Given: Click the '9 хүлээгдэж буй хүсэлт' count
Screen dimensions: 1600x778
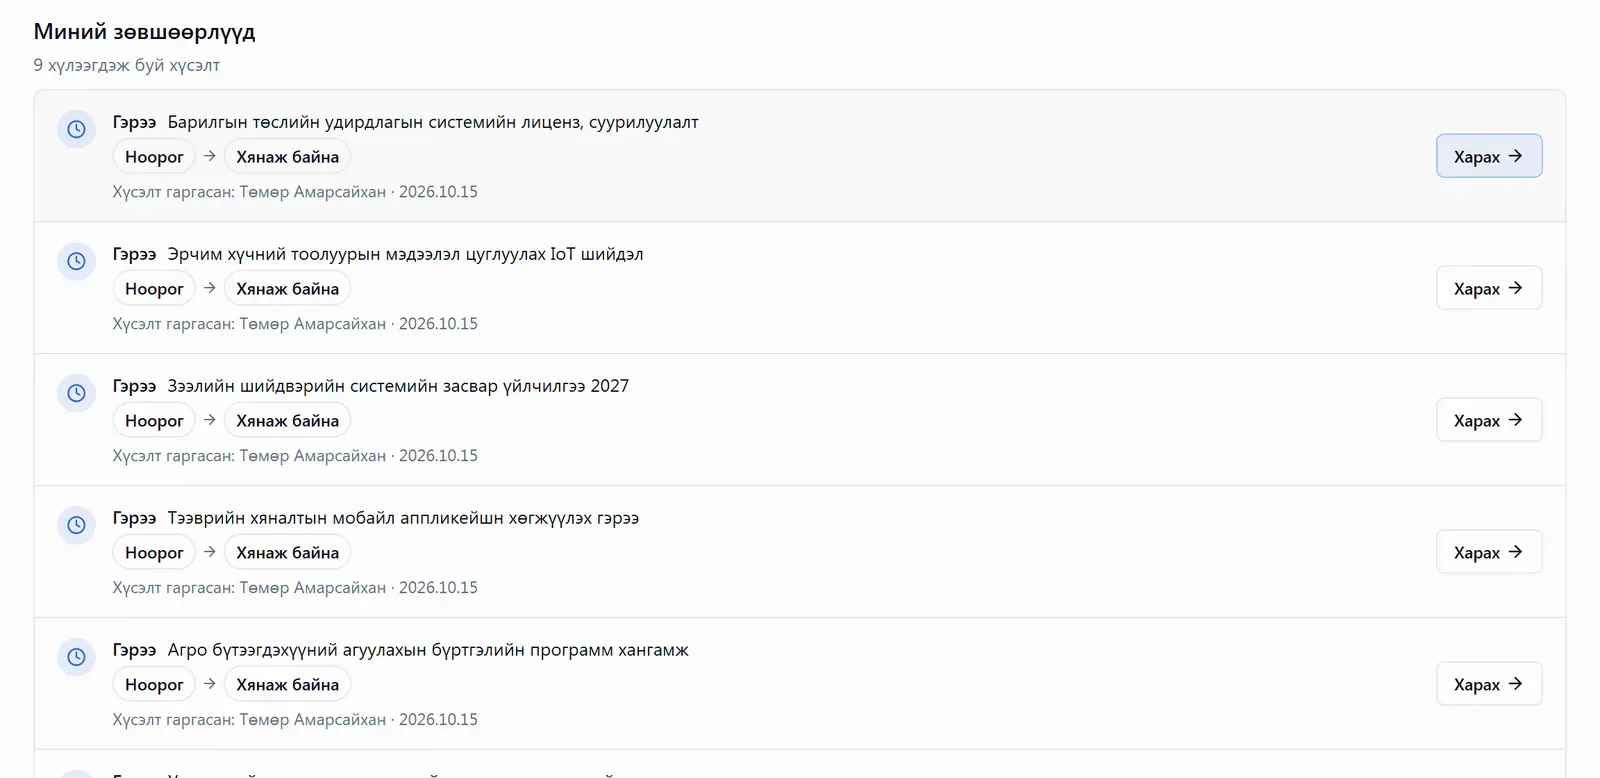Looking at the screenshot, I should (x=127, y=65).
